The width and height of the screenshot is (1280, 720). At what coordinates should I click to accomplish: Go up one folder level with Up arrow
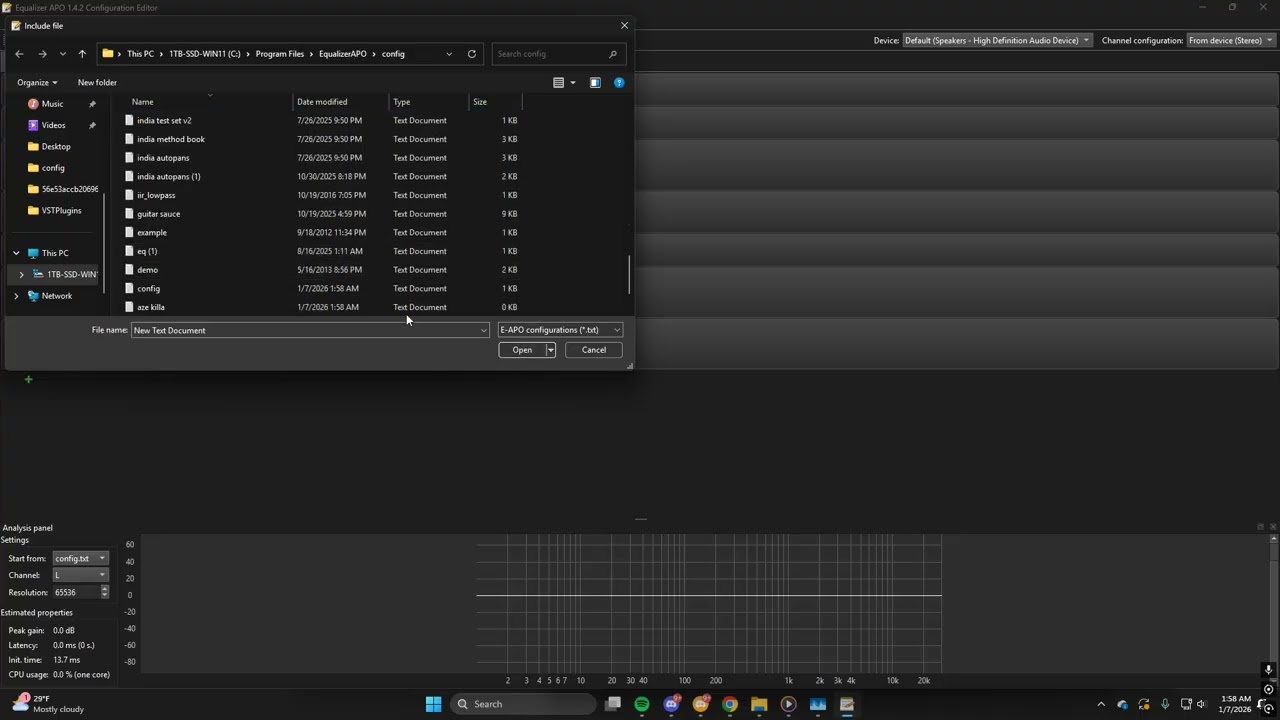click(x=82, y=54)
